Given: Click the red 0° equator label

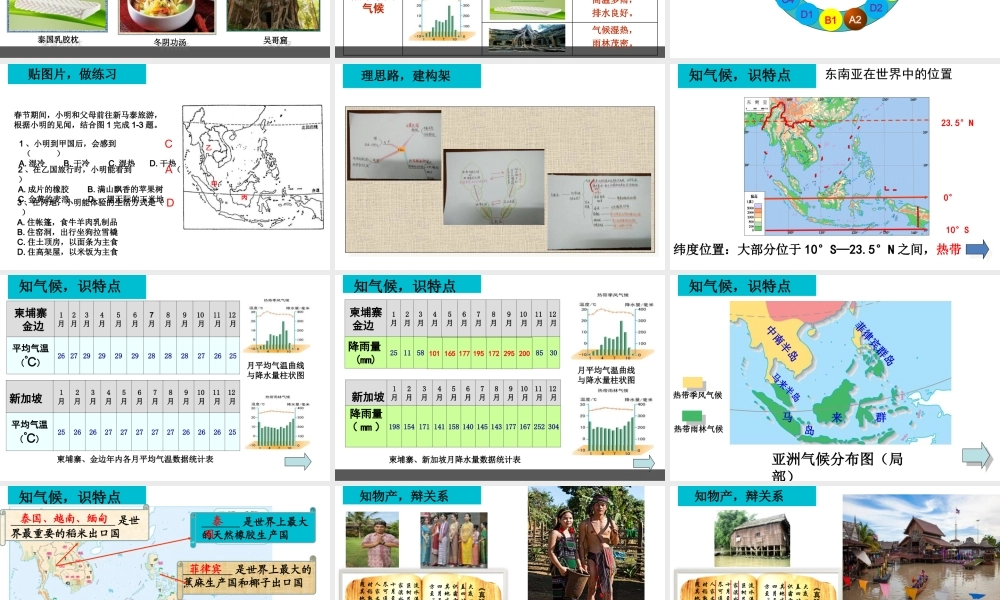Looking at the screenshot, I should pyautogui.click(x=948, y=198).
